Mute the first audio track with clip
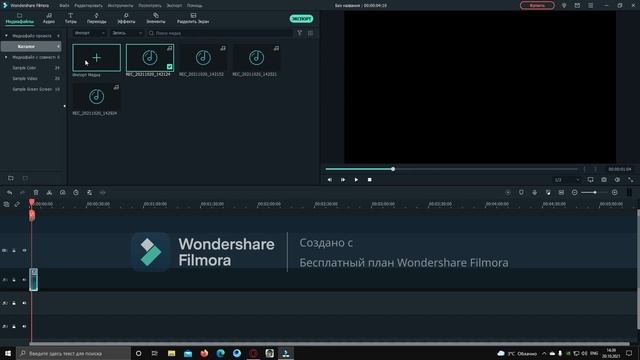 pyautogui.click(x=24, y=280)
